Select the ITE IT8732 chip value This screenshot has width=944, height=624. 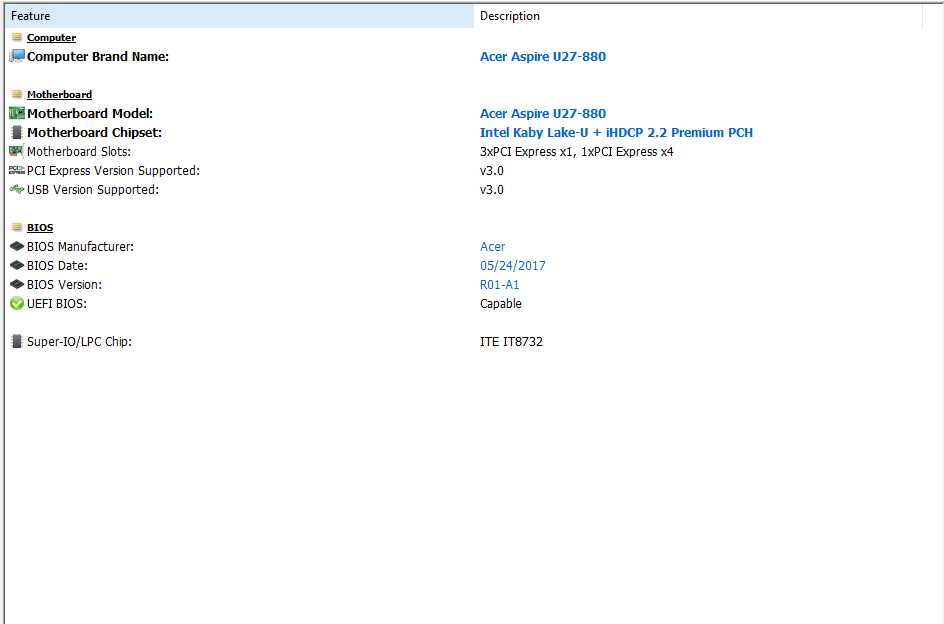coord(512,342)
